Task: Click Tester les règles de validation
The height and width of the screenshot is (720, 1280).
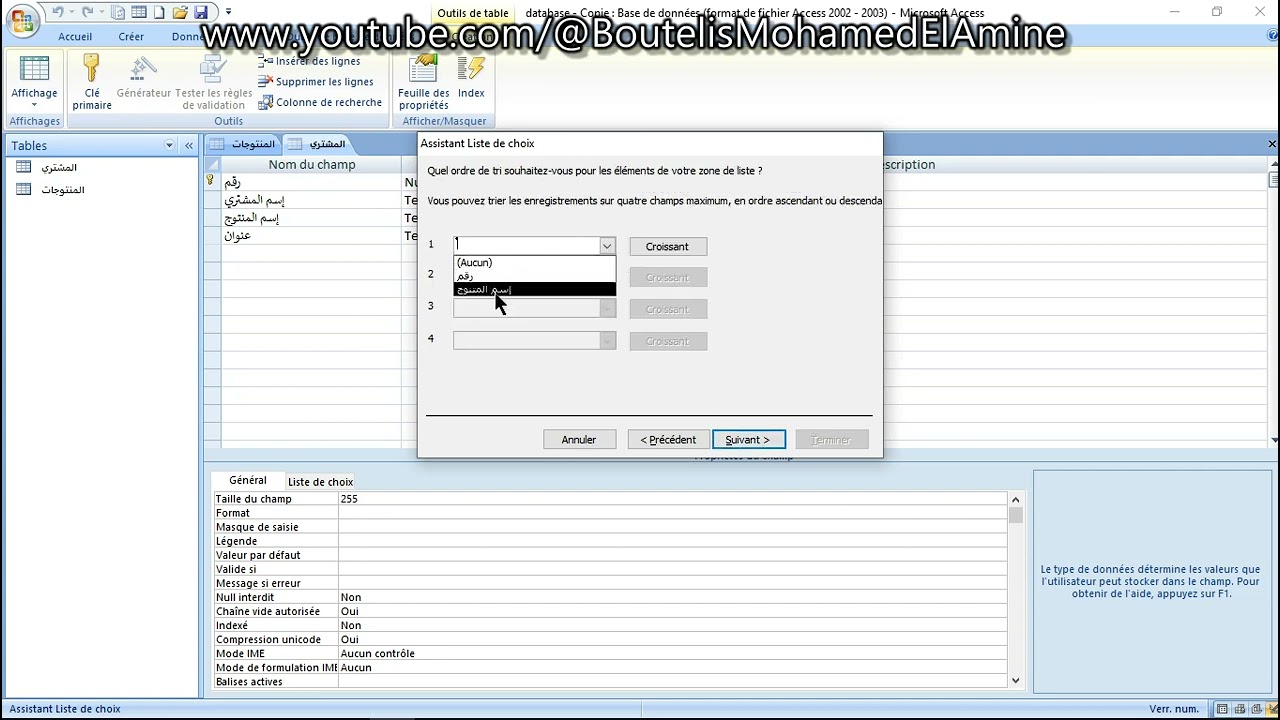Action: 213,82
